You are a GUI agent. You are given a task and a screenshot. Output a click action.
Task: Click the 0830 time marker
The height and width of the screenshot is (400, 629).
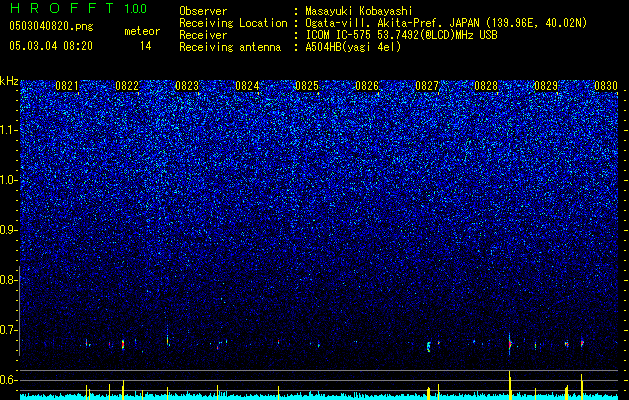pyautogui.click(x=606, y=86)
